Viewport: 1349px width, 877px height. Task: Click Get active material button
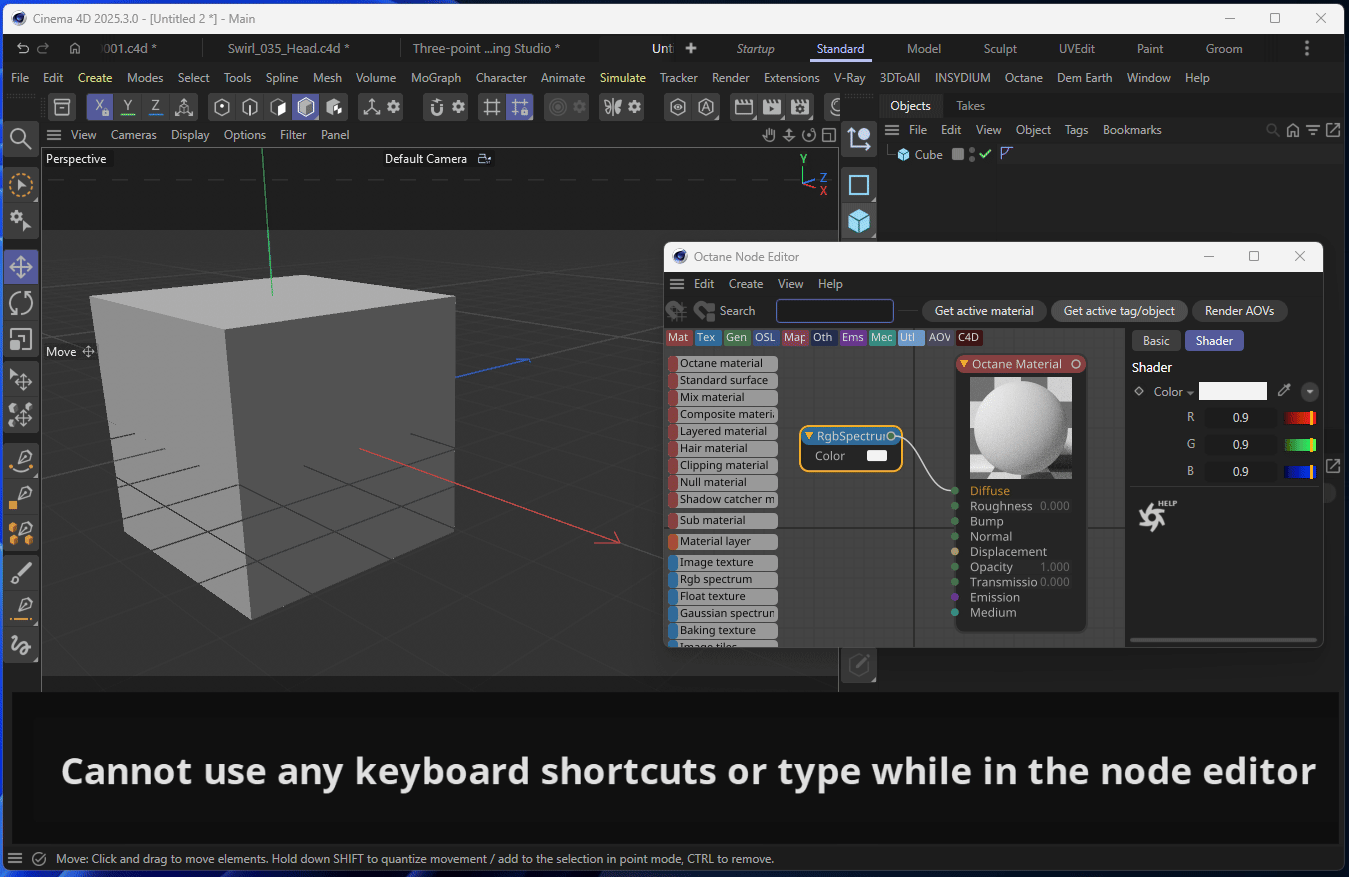point(984,311)
